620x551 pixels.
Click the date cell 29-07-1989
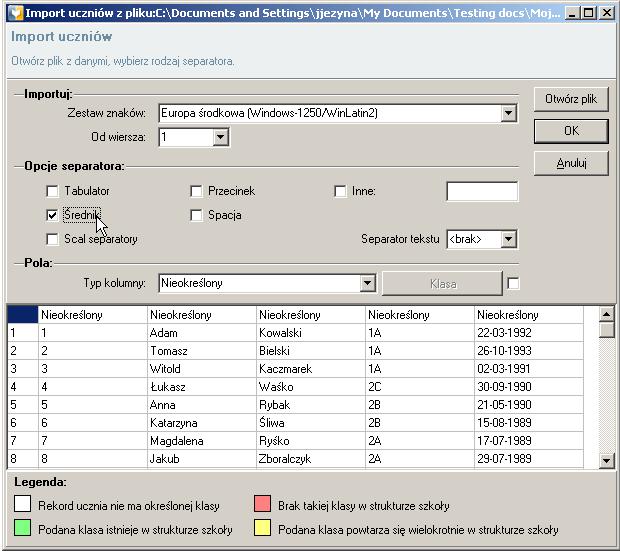tap(529, 459)
